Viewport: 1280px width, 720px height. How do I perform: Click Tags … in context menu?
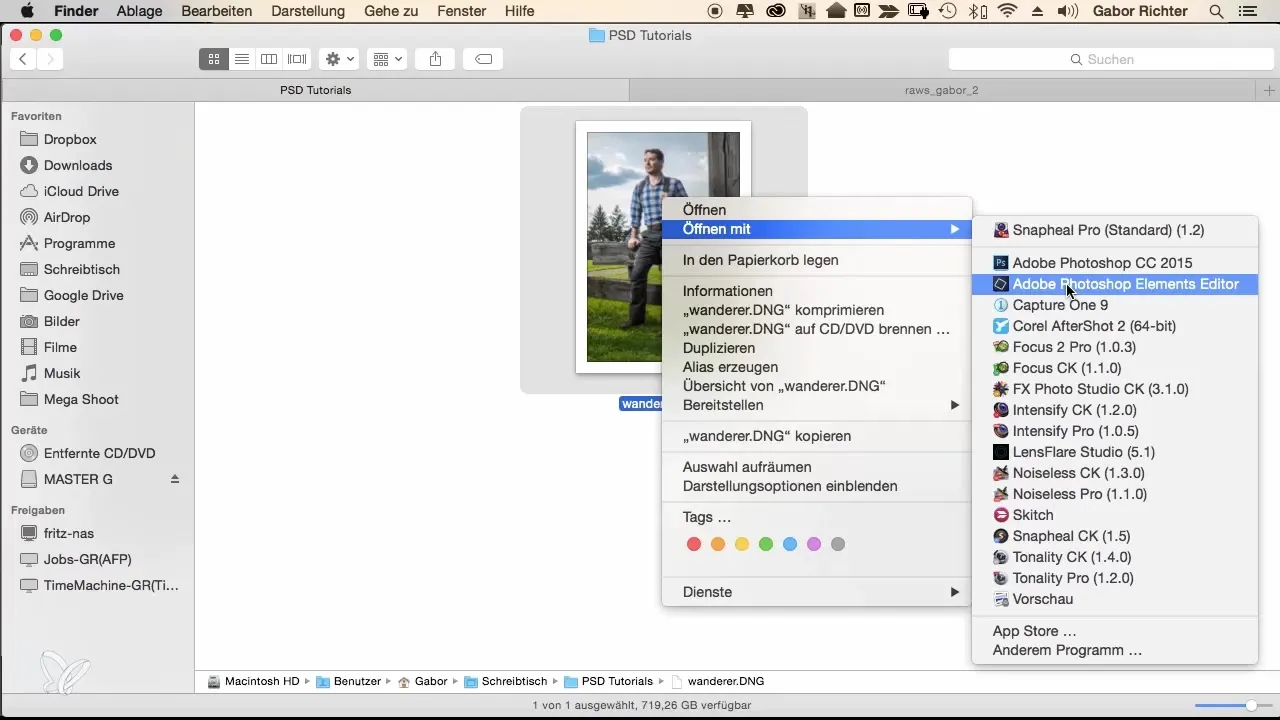707,517
